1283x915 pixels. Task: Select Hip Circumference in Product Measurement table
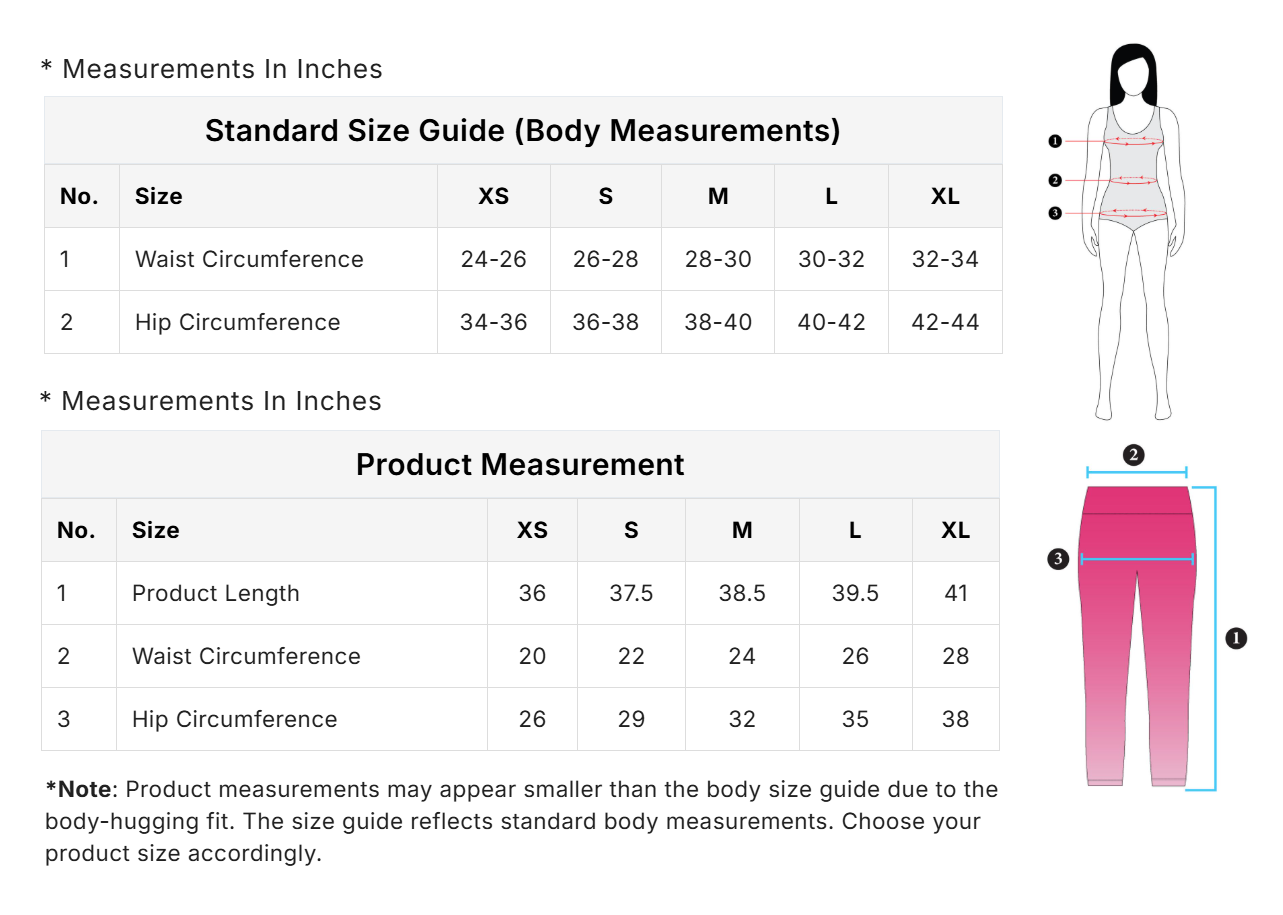click(x=234, y=719)
